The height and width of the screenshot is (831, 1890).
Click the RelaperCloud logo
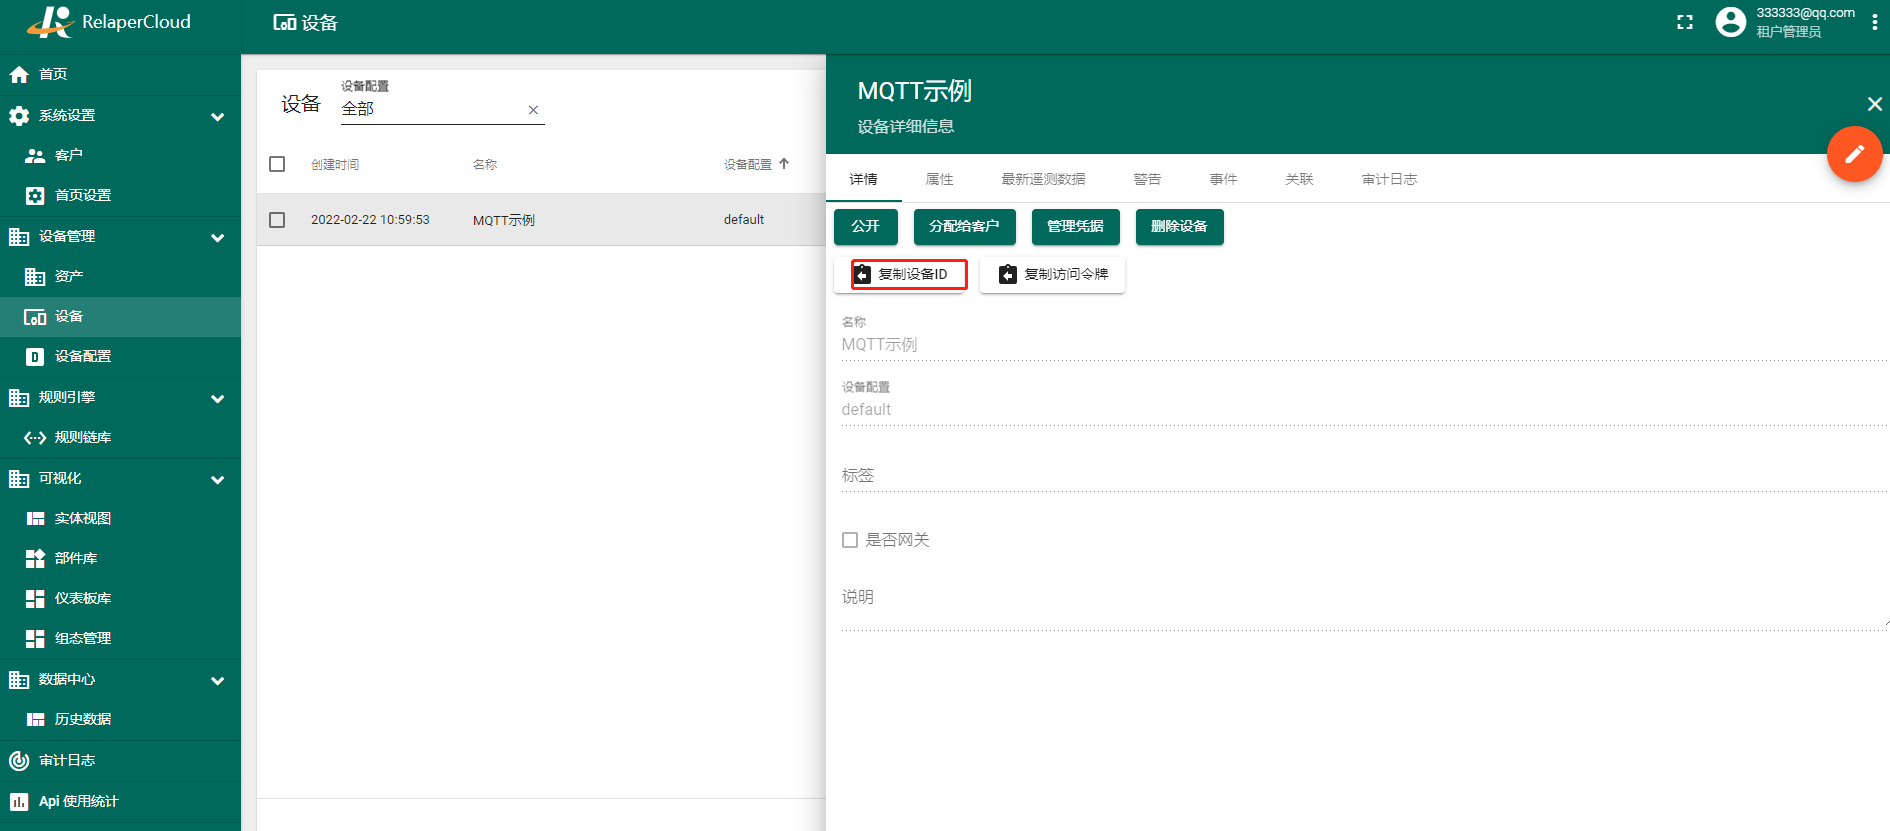(108, 22)
